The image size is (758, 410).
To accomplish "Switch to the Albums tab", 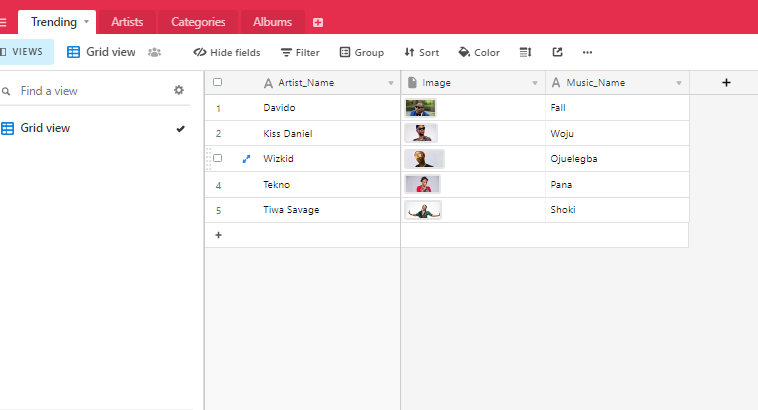I will coord(273,22).
